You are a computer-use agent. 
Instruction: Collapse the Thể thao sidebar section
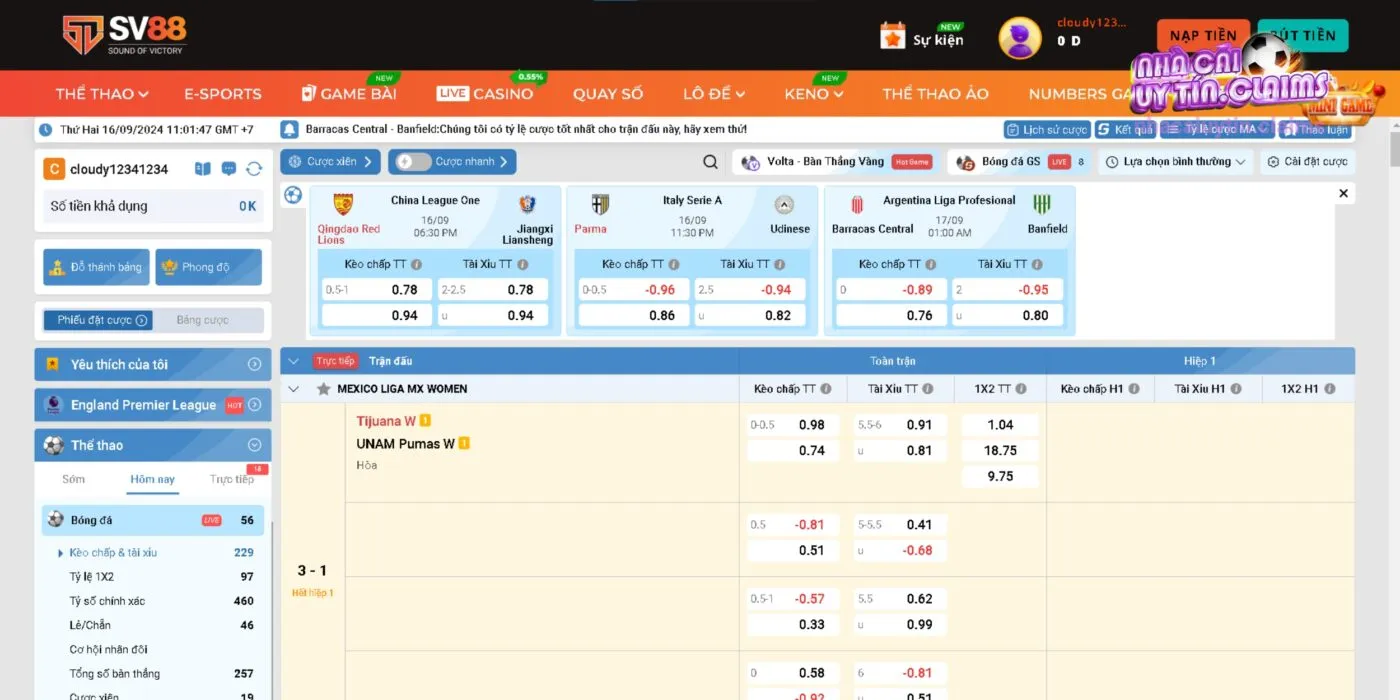[x=254, y=445]
